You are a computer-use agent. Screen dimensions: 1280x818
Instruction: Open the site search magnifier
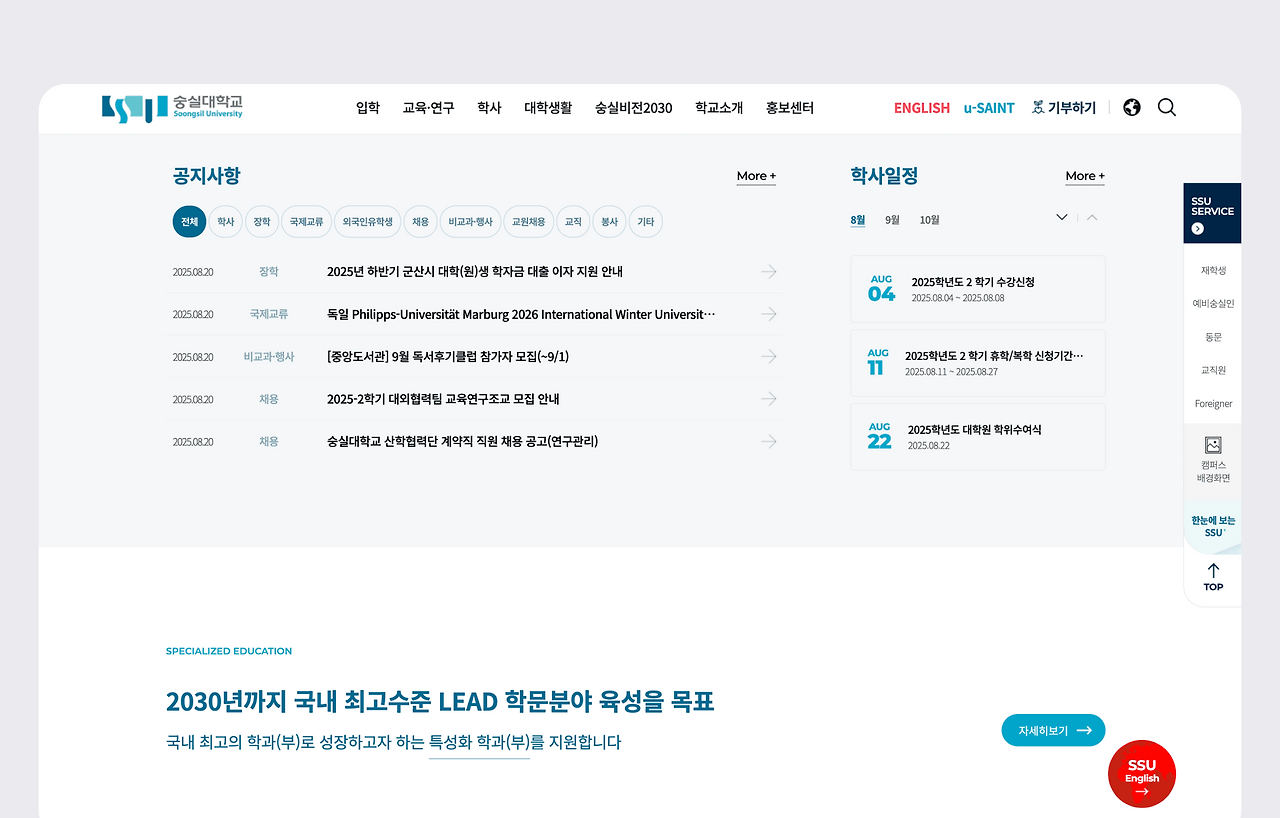(1166, 107)
